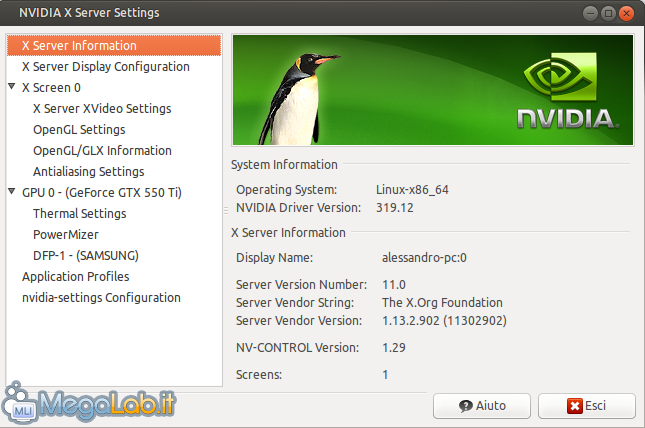Click the Linux-x86_64 operating system value

[412, 190]
